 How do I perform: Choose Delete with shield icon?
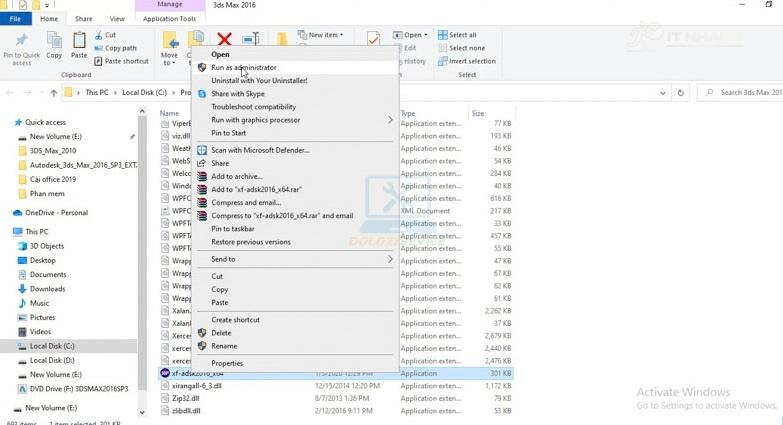coord(295,333)
